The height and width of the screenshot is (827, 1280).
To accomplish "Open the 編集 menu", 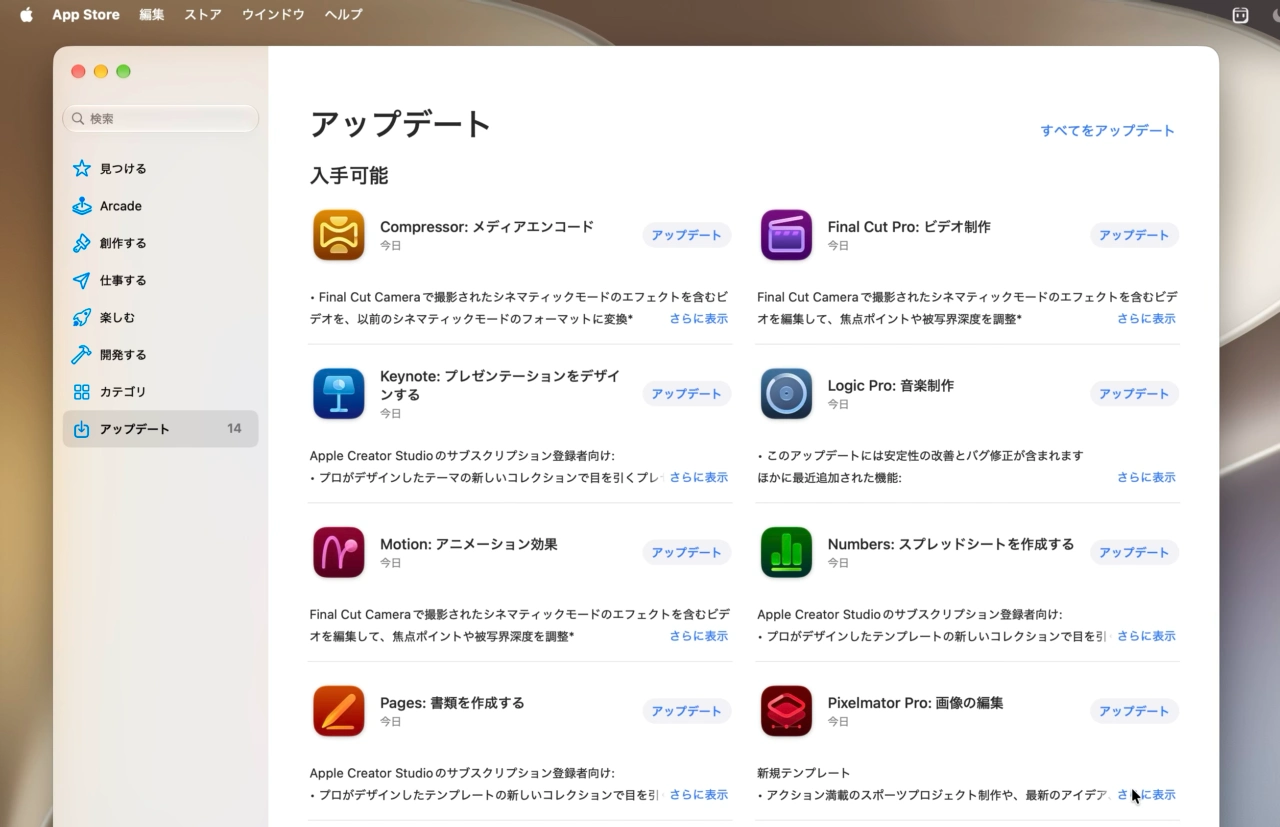I will coord(152,15).
